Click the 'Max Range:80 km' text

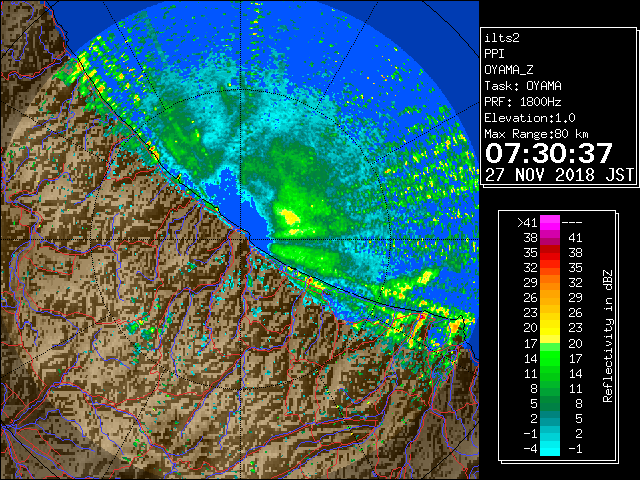(x=536, y=134)
